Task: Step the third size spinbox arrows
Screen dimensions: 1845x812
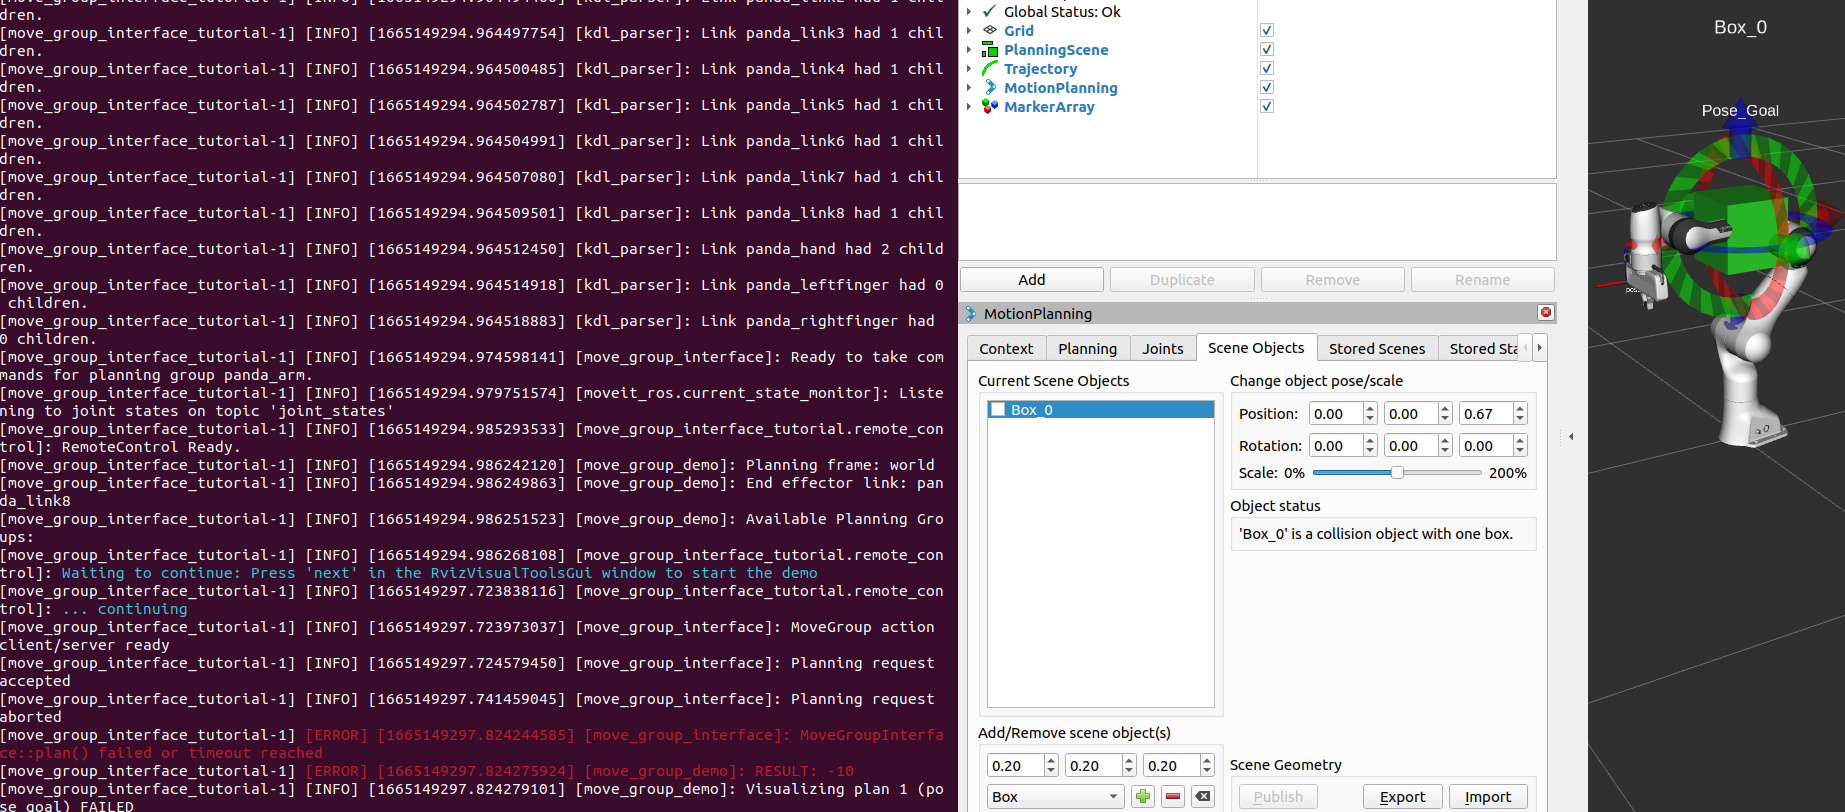Action: click(1207, 766)
